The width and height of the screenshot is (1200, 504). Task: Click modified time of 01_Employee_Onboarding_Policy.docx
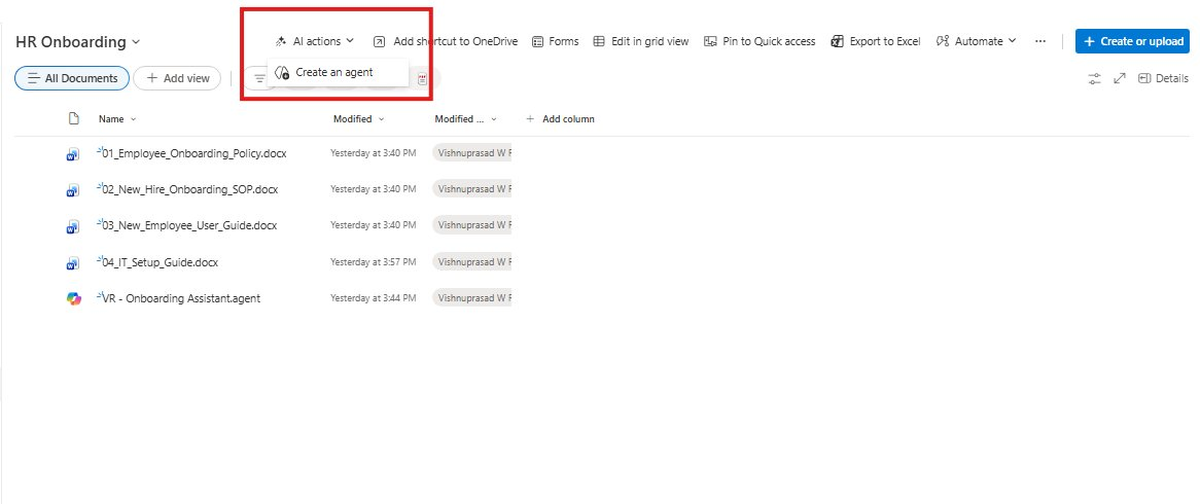[373, 154]
